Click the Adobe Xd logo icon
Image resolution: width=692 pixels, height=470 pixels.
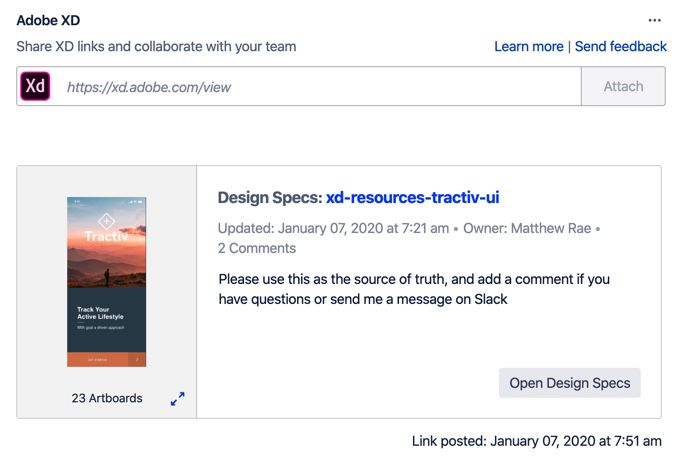[35, 86]
